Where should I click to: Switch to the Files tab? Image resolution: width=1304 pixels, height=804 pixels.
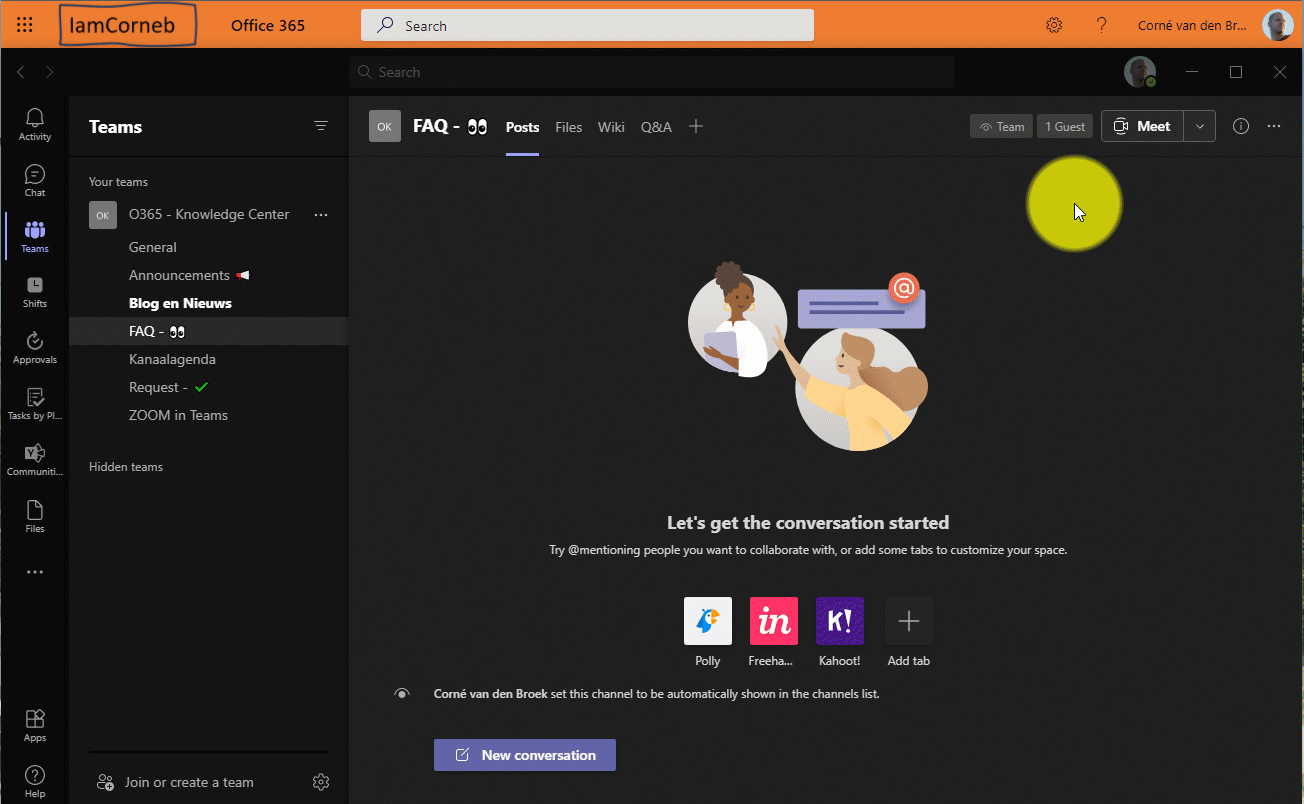[569, 127]
